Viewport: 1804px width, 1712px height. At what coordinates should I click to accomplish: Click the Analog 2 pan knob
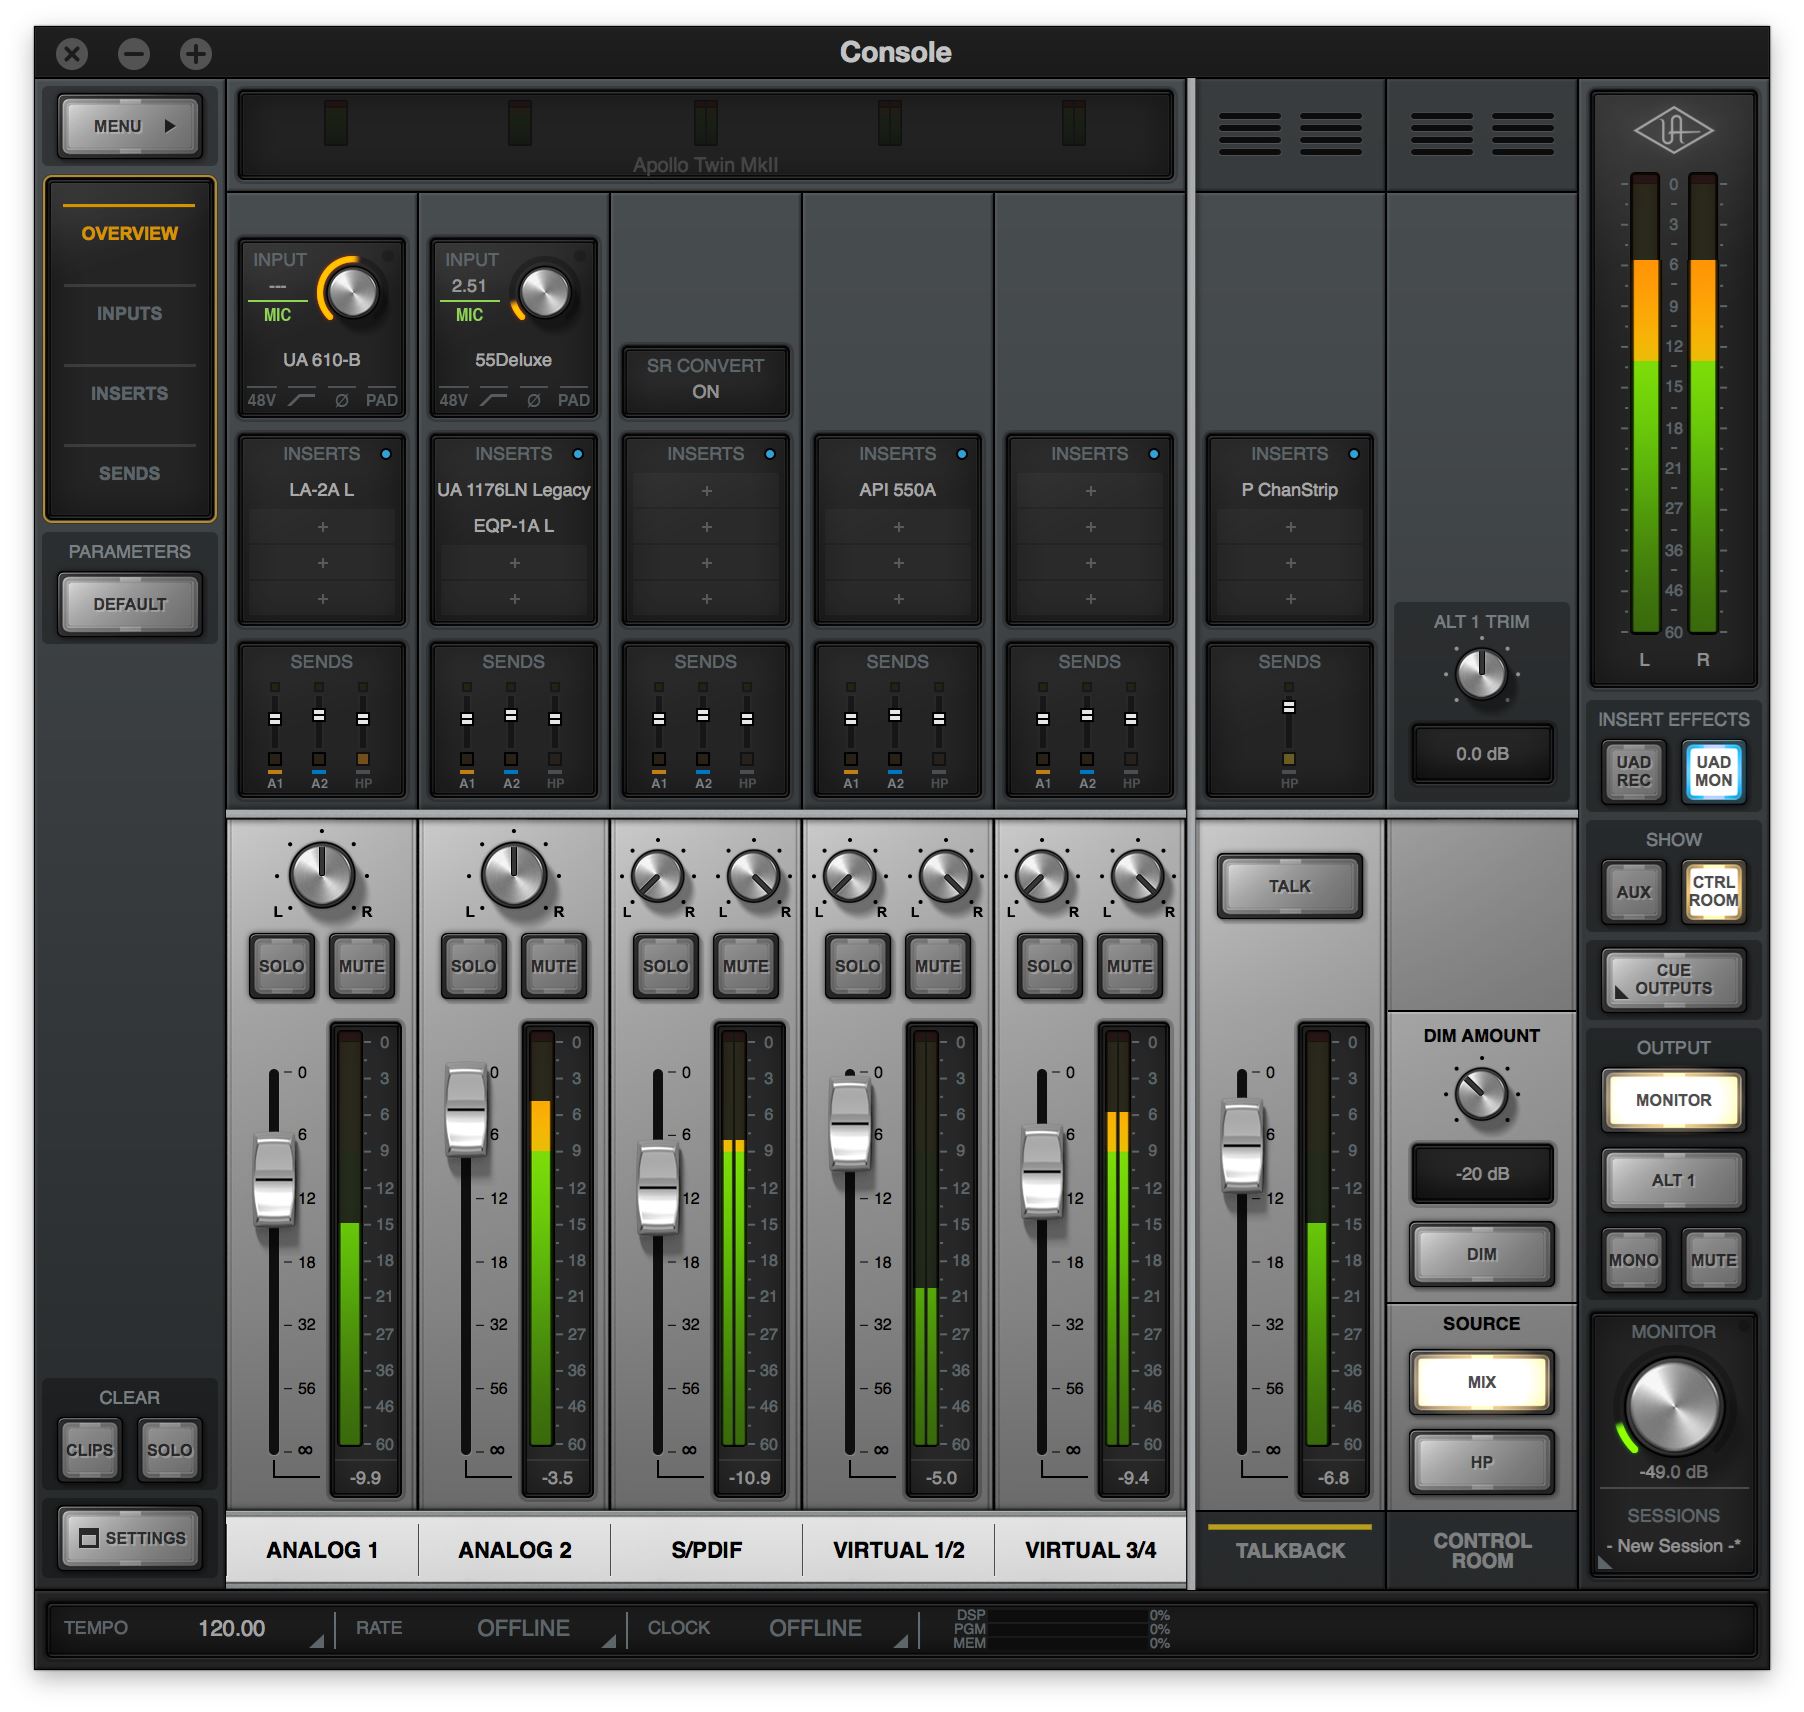pos(514,874)
